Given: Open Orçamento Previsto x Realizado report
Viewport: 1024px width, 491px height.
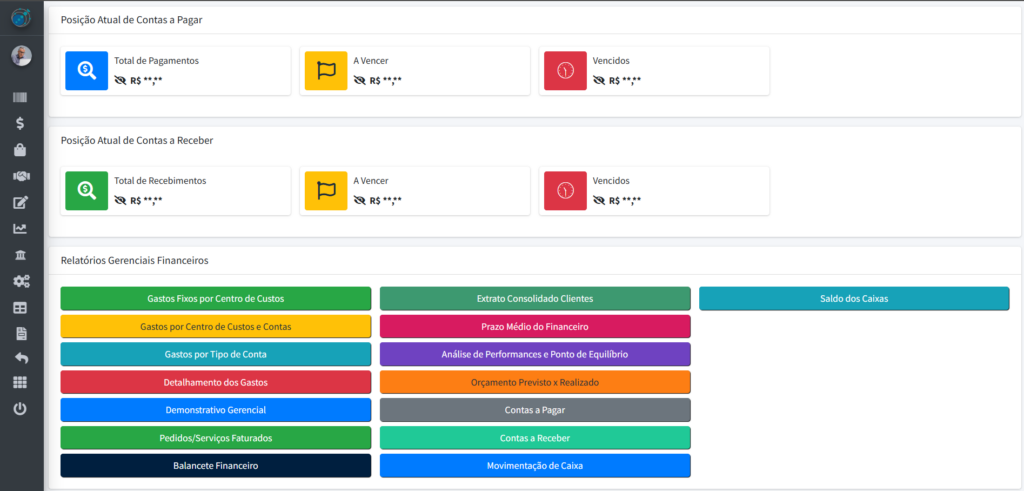Looking at the screenshot, I should point(535,382).
